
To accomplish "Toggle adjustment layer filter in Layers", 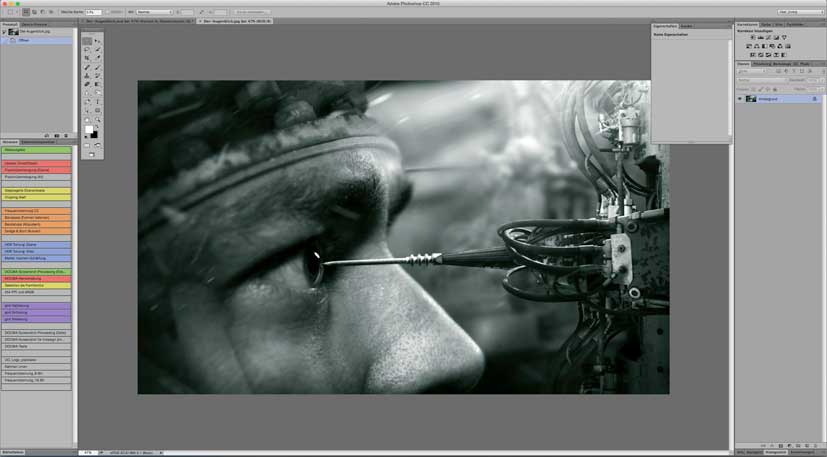I will tap(786, 71).
